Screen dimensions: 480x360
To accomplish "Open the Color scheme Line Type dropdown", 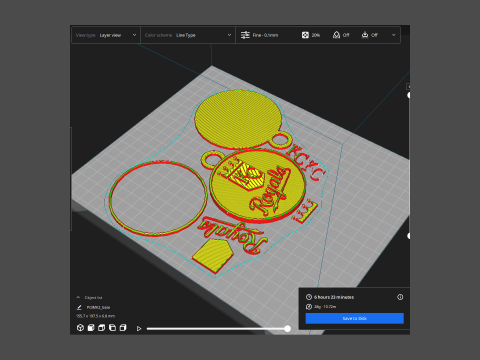I will pyautogui.click(x=188, y=35).
